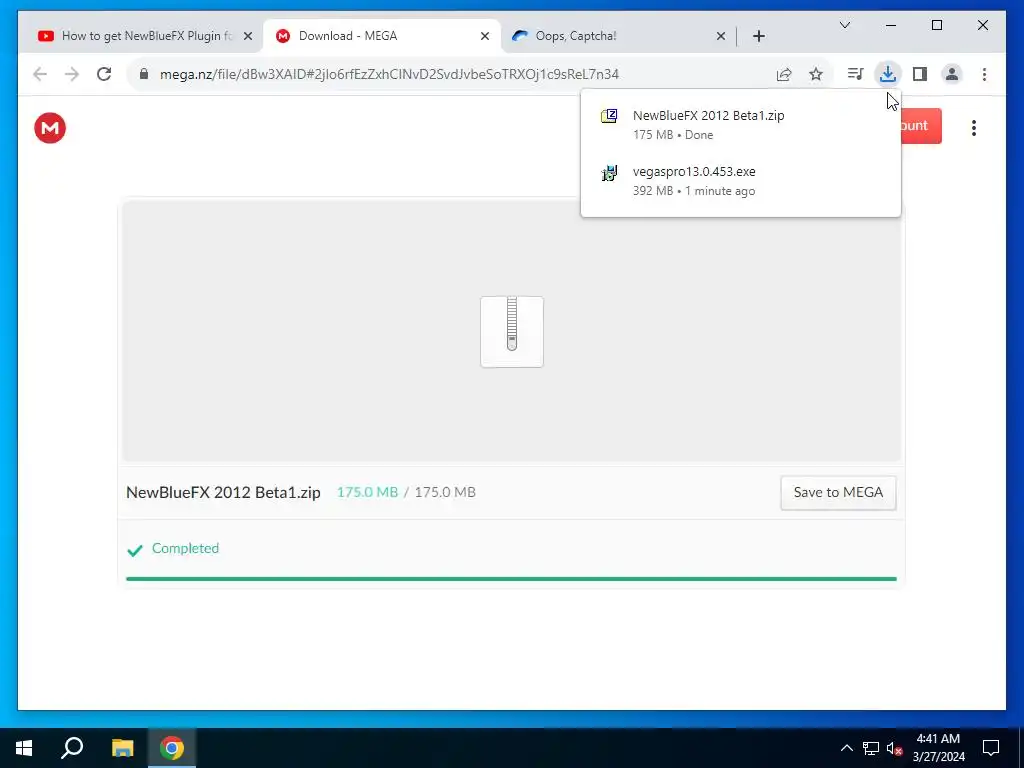Open File Explorer from taskbar
This screenshot has width=1024, height=768.
[122, 748]
